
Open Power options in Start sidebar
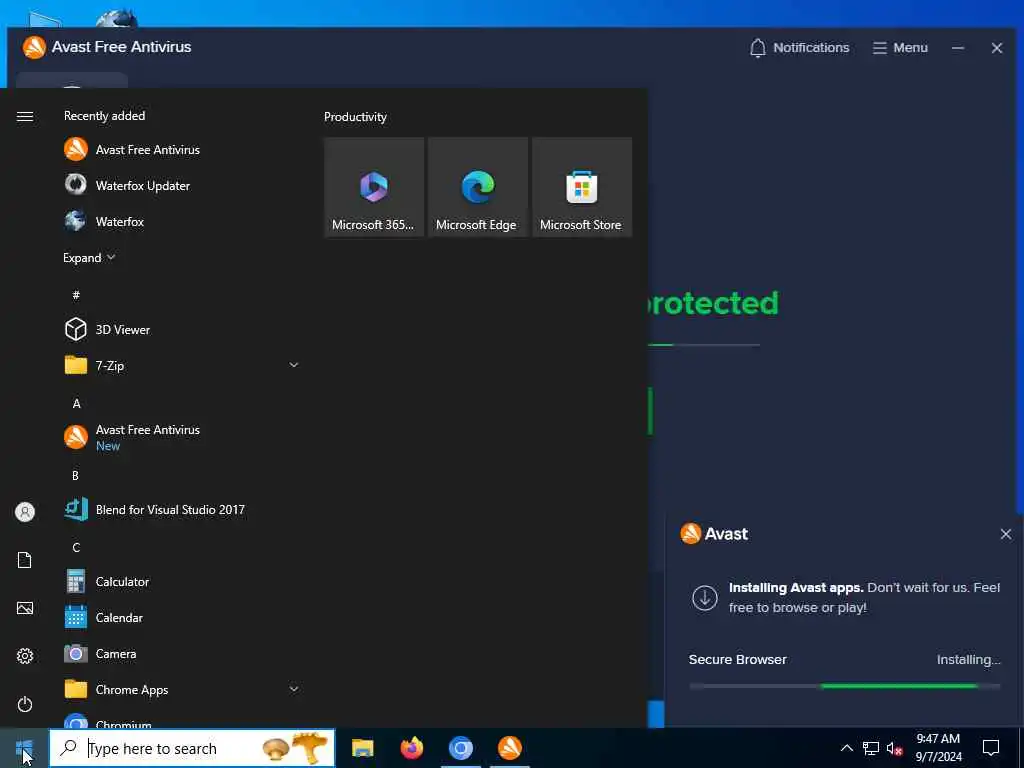click(25, 704)
